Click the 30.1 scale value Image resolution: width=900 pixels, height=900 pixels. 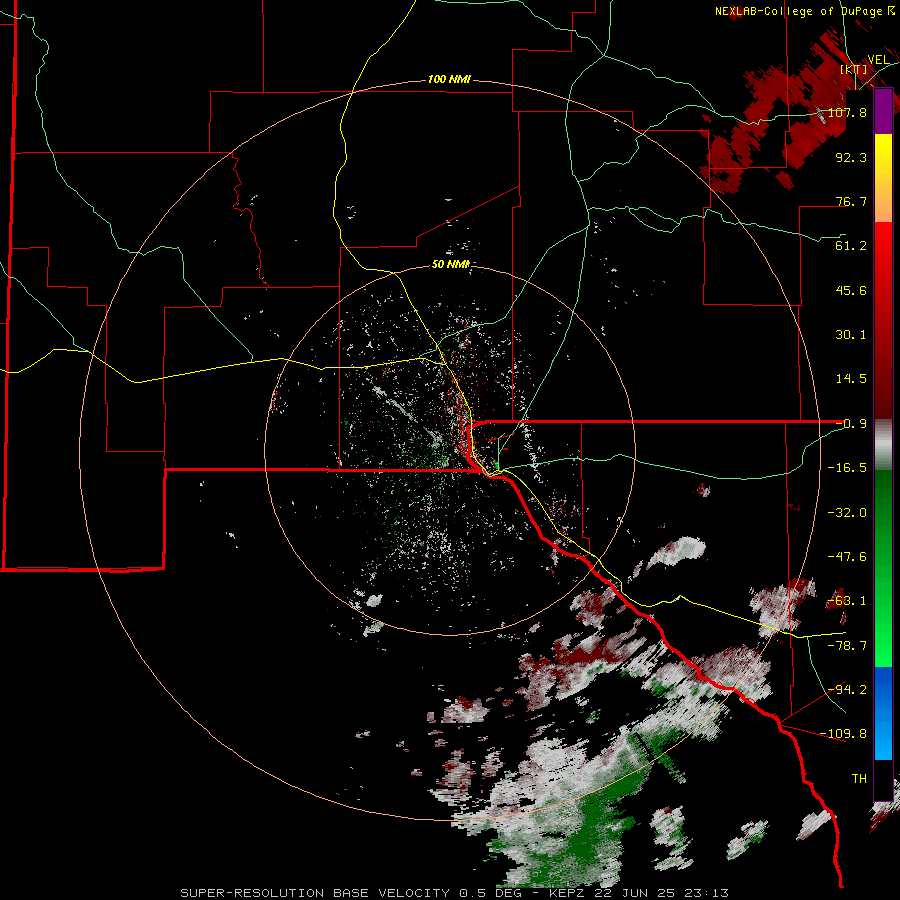pos(851,335)
